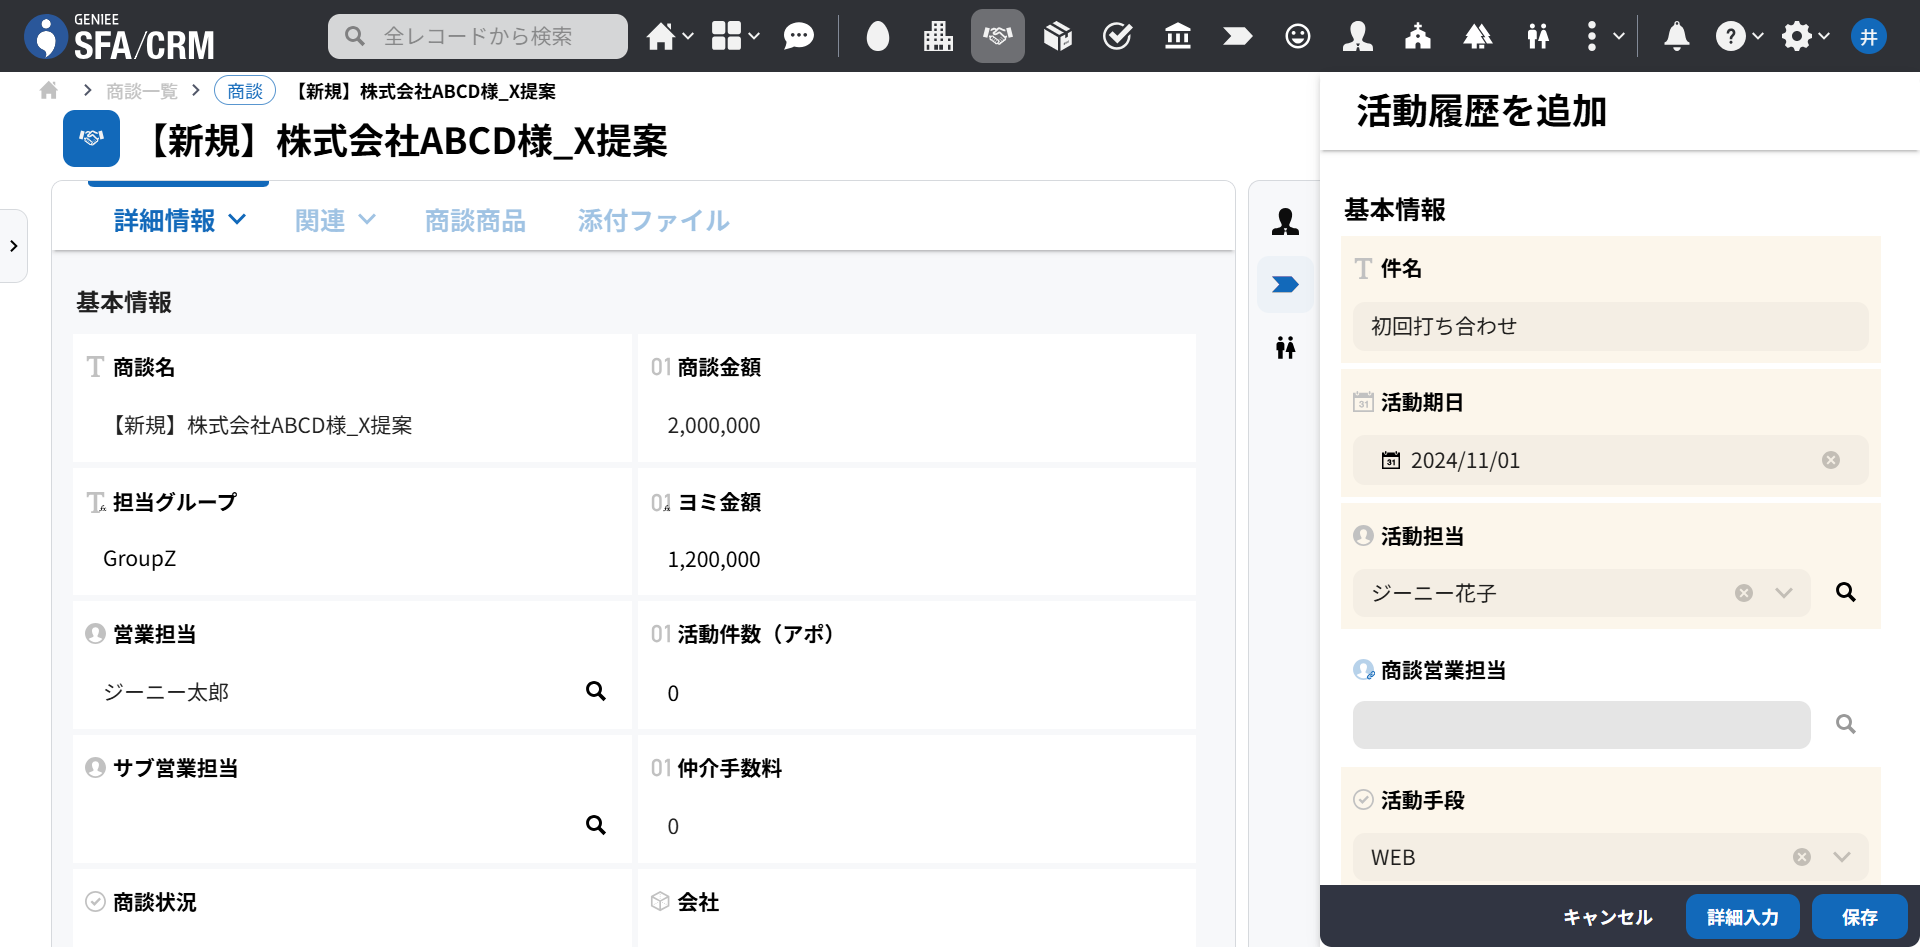
Task: Expand the dashboard grid dropdown chevron
Action: [754, 37]
